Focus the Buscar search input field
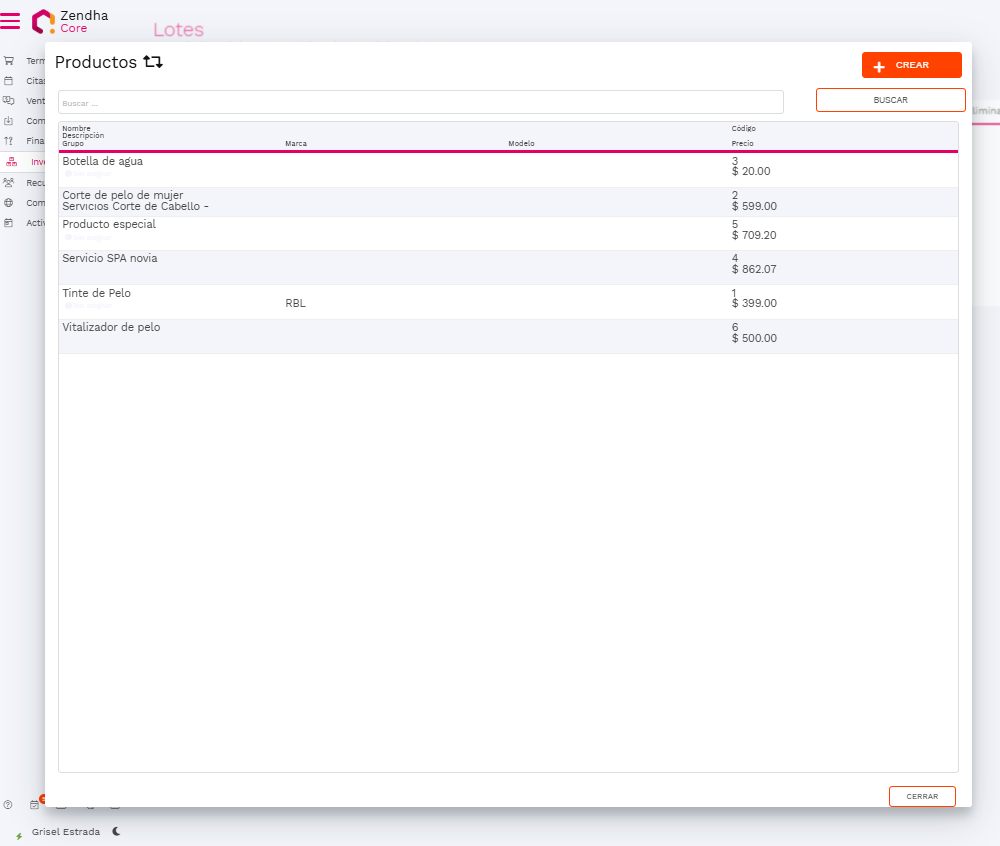This screenshot has height=846, width=1000. 420,102
